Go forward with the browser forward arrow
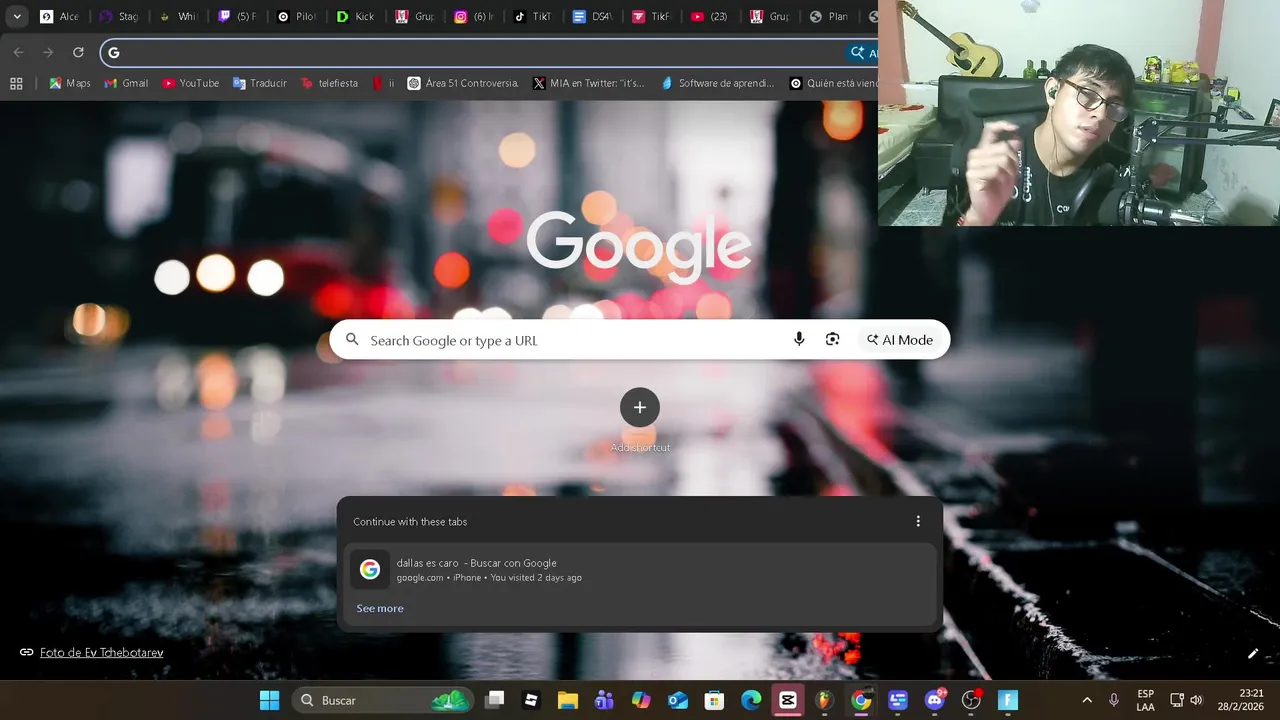This screenshot has width=1280, height=720. [x=48, y=52]
